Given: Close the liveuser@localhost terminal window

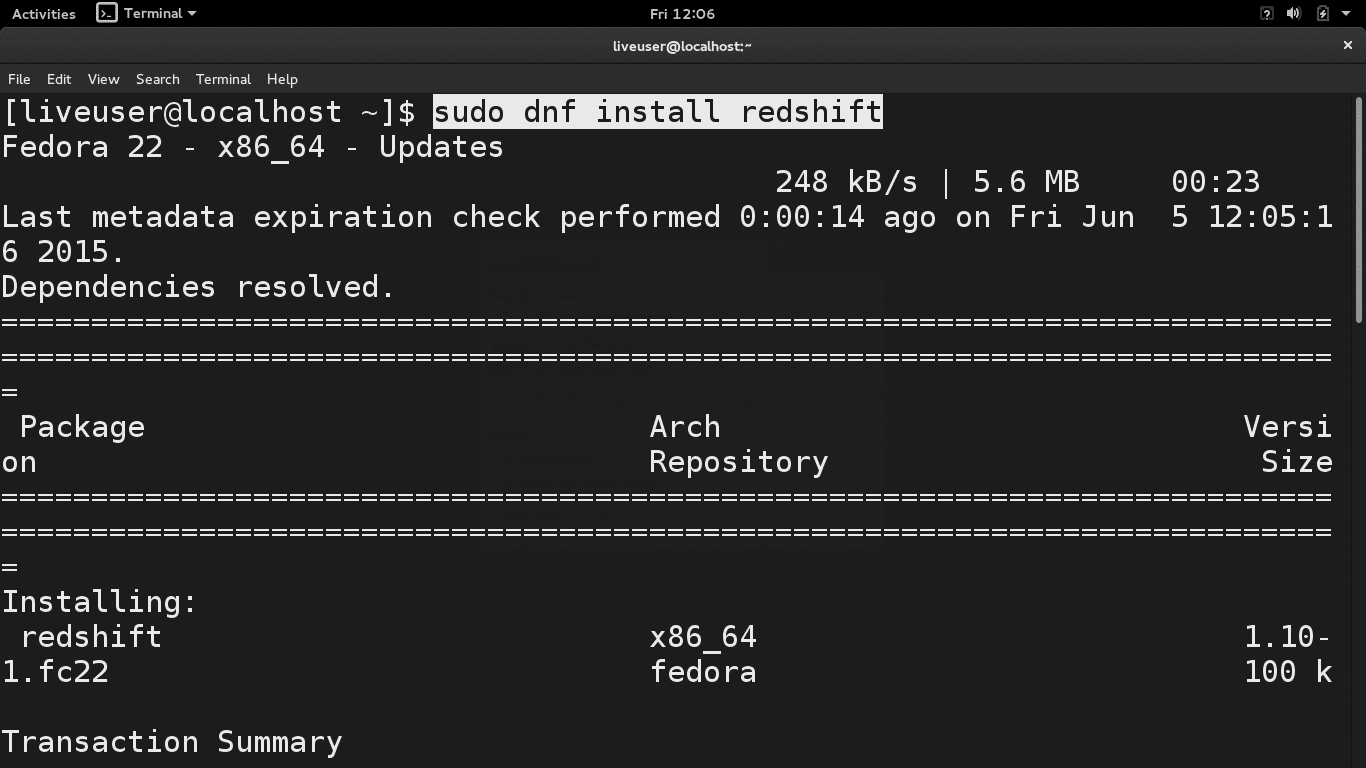Looking at the screenshot, I should [x=1347, y=45].
